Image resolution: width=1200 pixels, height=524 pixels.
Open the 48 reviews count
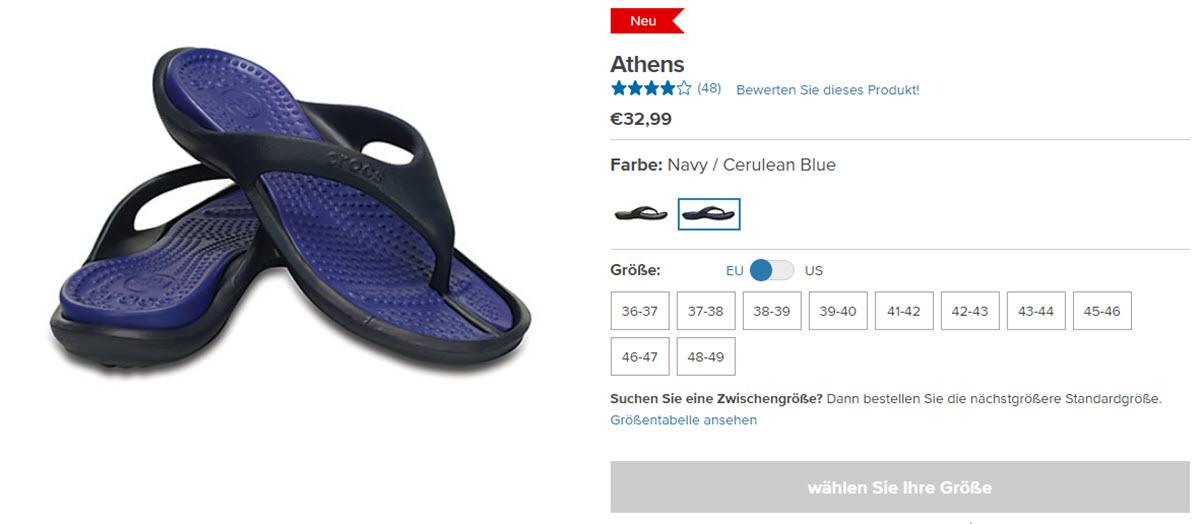[x=709, y=88]
